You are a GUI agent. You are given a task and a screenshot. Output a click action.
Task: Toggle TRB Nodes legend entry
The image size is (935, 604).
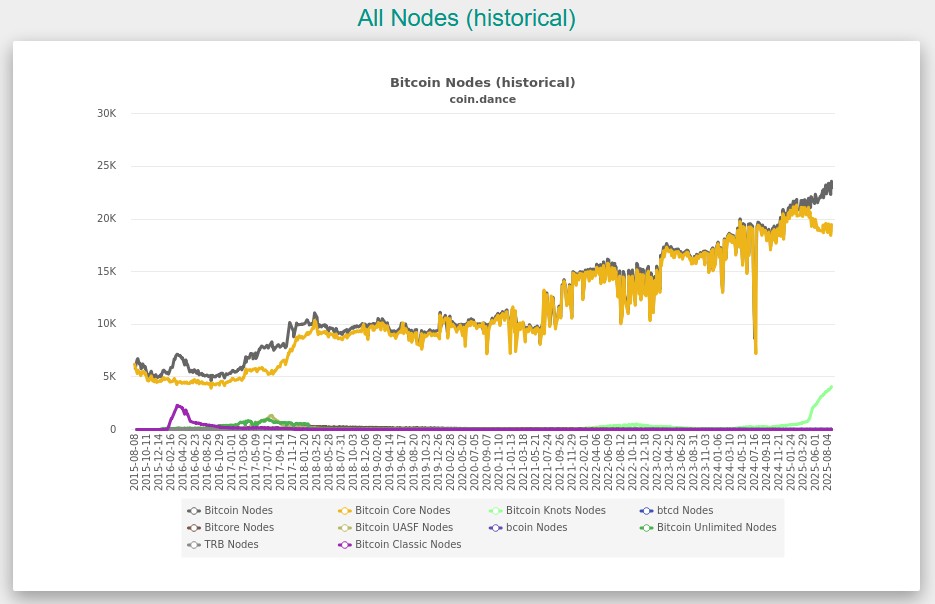pyautogui.click(x=222, y=544)
